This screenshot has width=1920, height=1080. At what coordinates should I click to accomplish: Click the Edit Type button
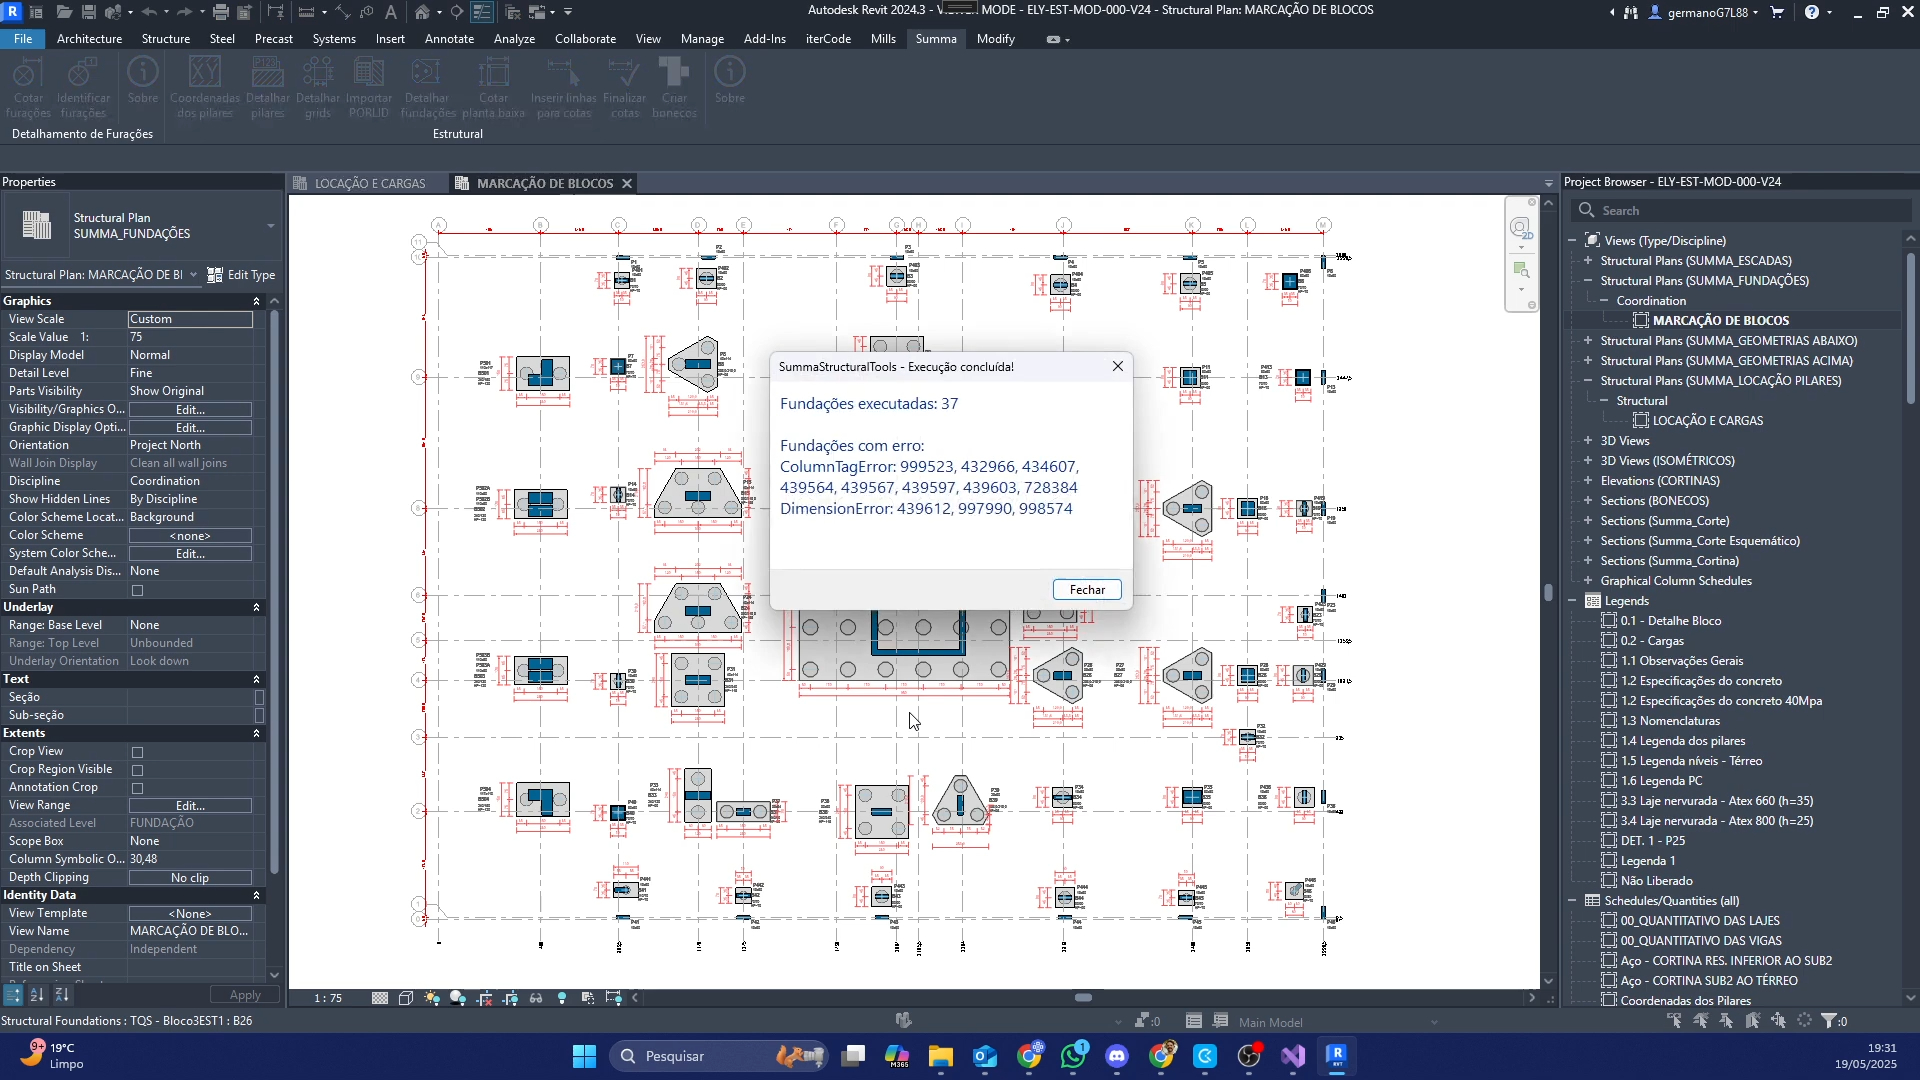point(242,275)
